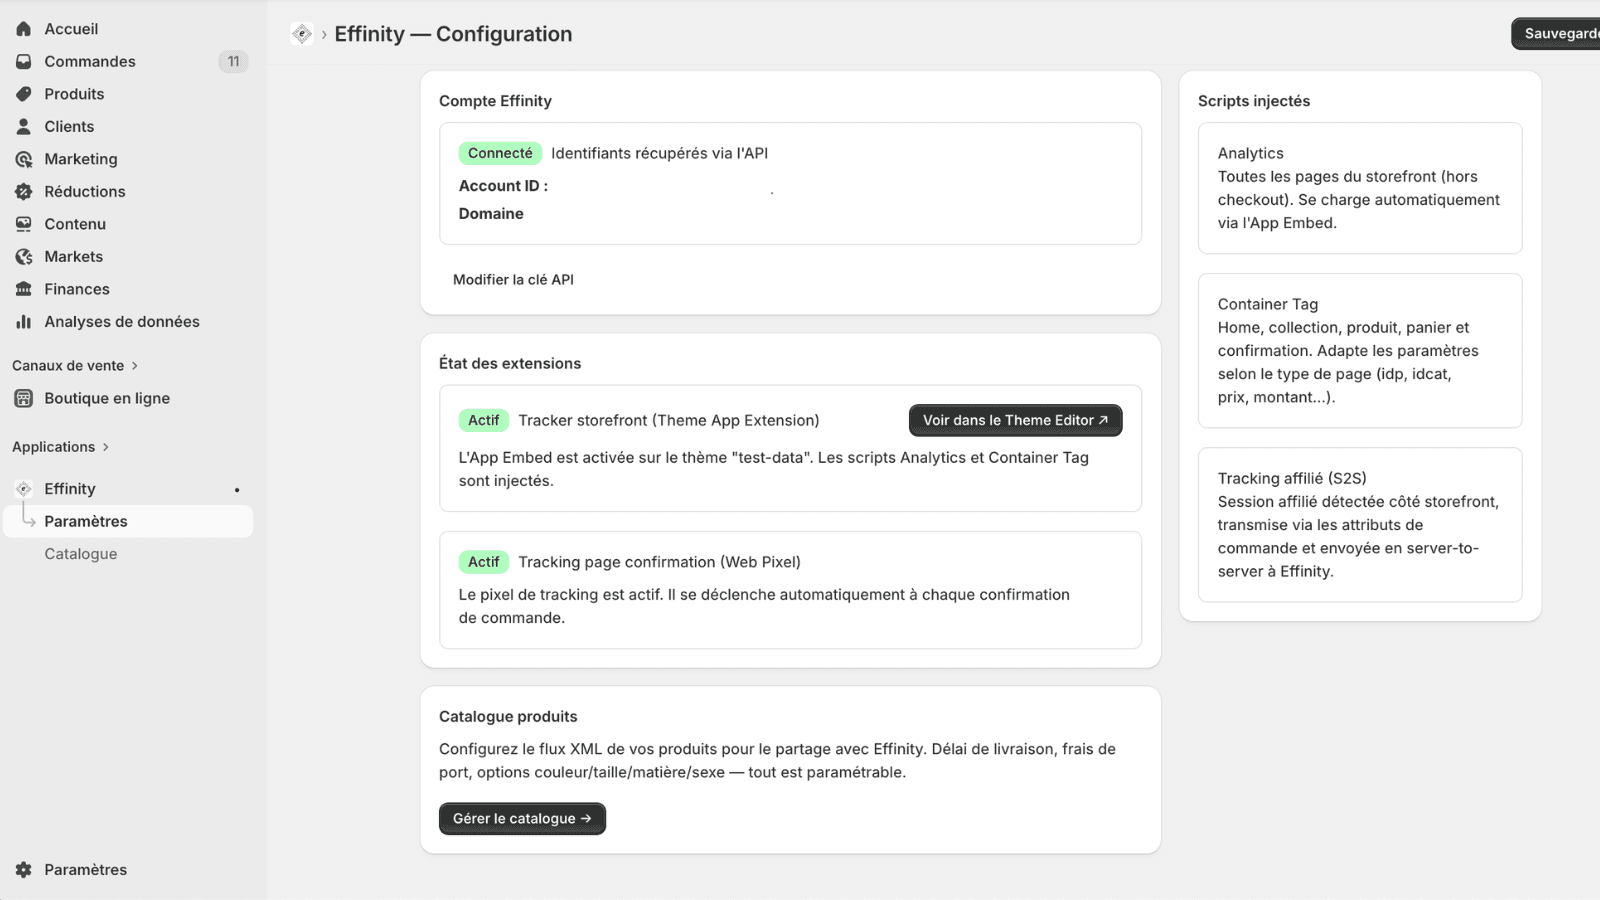The width and height of the screenshot is (1600, 900).
Task: Click the Tracking affilié (S2S) card
Action: tap(1360, 525)
